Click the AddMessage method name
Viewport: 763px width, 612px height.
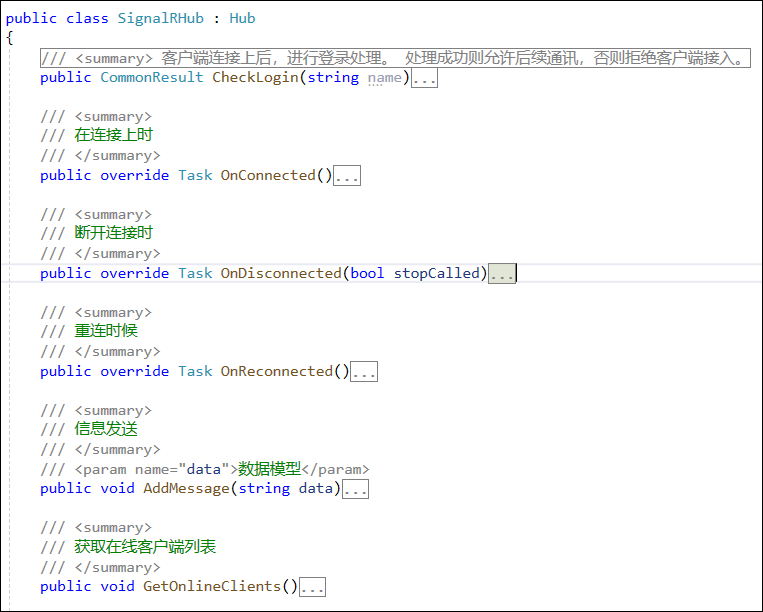(186, 488)
